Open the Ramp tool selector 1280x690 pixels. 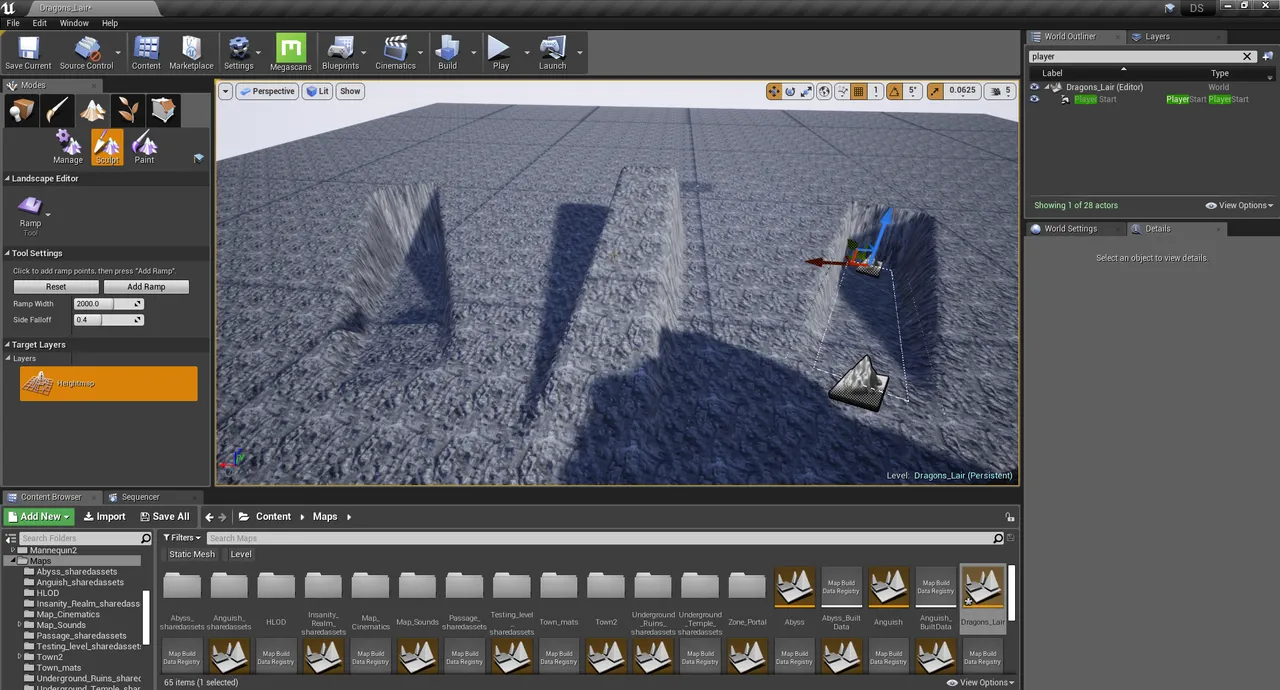31,213
